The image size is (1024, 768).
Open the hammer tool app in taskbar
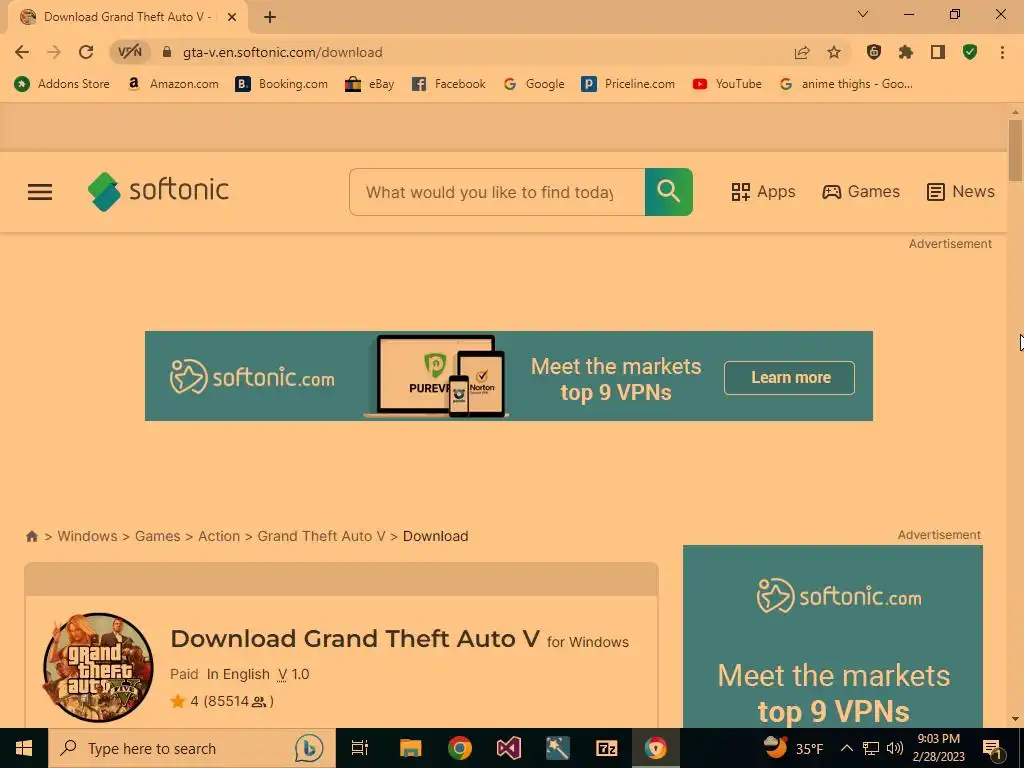pos(558,748)
